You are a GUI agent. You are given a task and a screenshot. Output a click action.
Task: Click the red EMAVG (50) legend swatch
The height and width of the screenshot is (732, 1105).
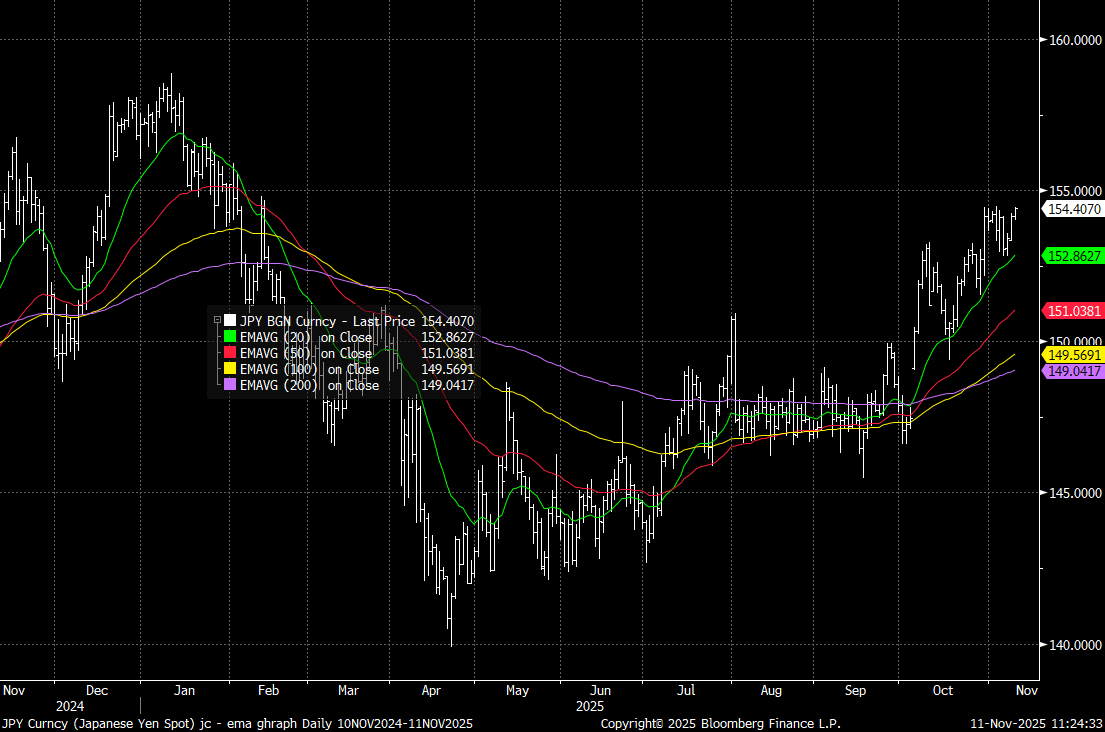tap(230, 353)
